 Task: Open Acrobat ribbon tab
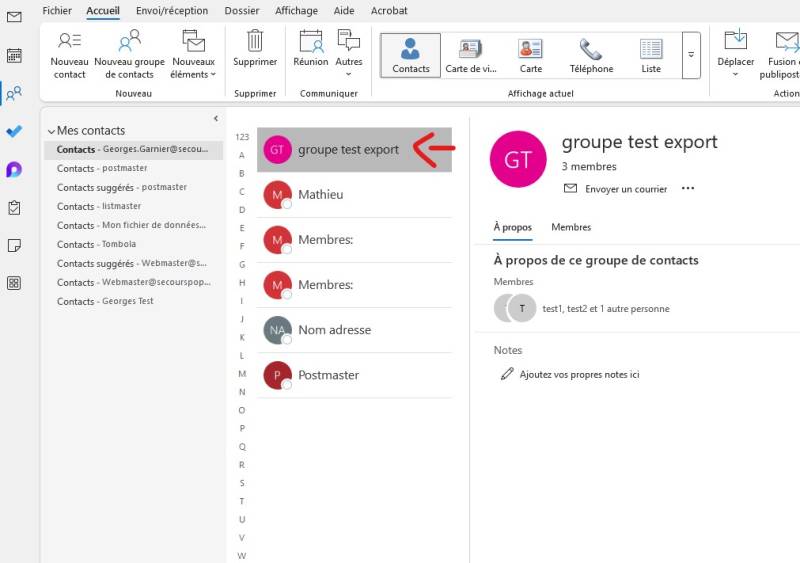pyautogui.click(x=389, y=11)
